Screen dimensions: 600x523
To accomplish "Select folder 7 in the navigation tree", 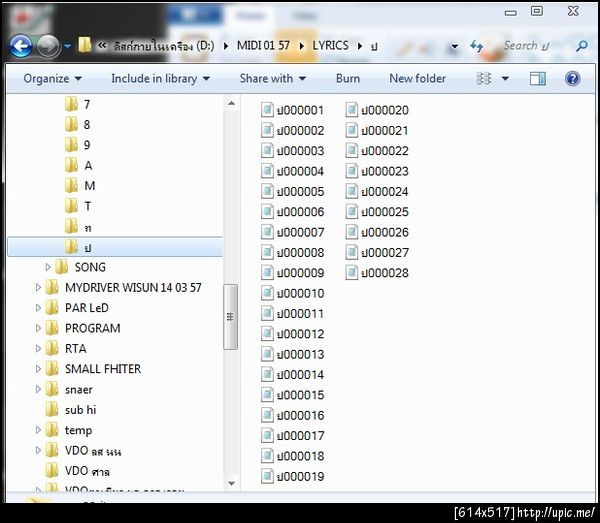I will pos(78,104).
